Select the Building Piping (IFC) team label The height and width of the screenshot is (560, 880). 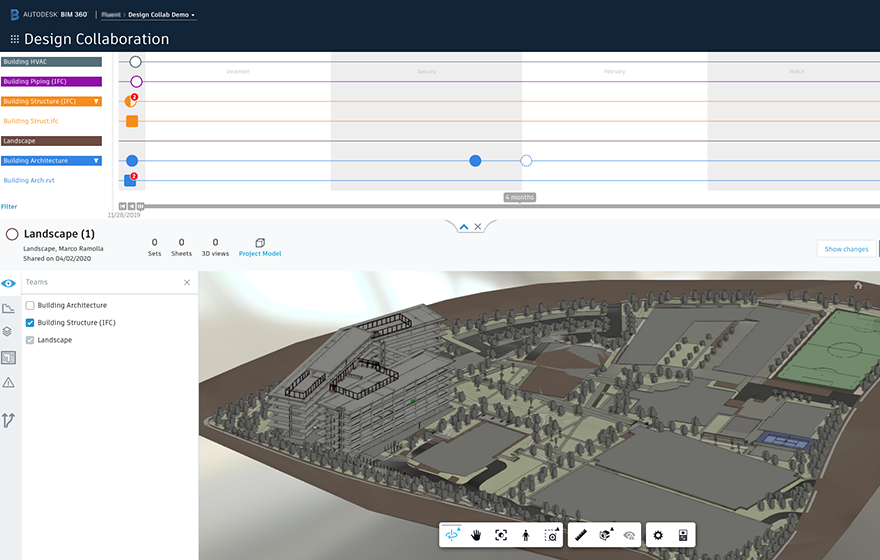coord(51,81)
